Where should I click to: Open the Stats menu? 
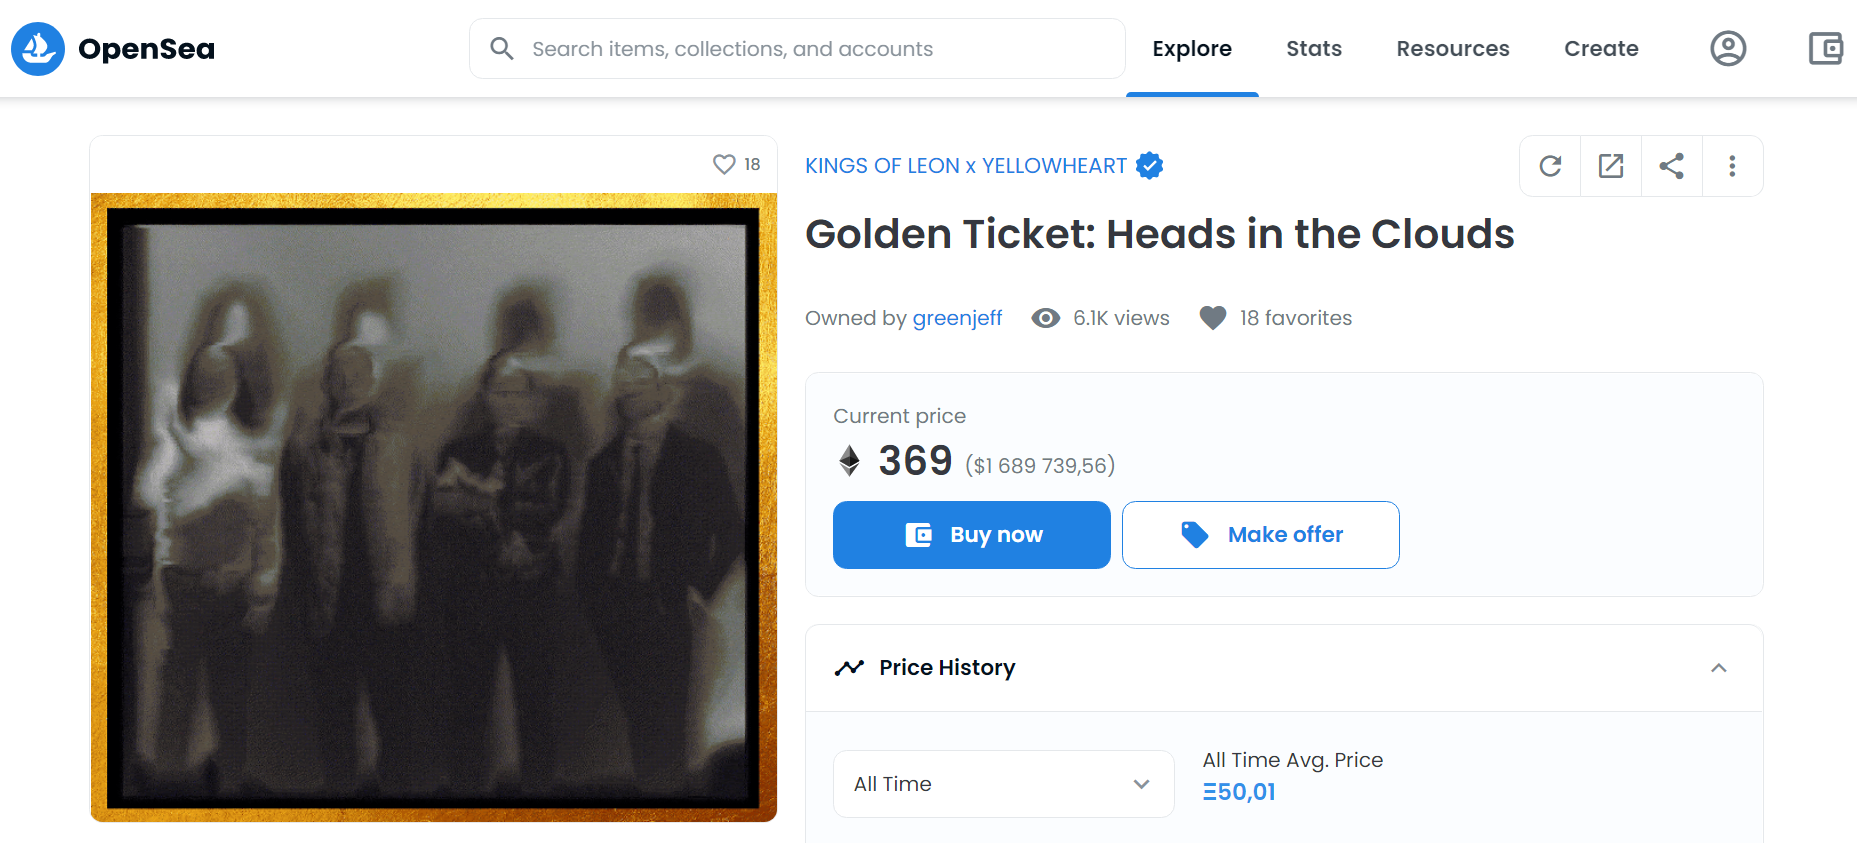[1313, 48]
